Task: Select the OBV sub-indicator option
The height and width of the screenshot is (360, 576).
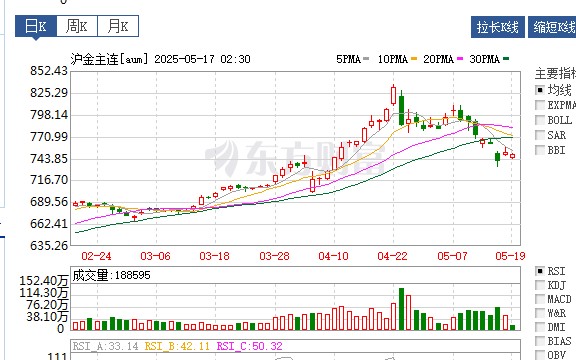Action: (x=540, y=354)
